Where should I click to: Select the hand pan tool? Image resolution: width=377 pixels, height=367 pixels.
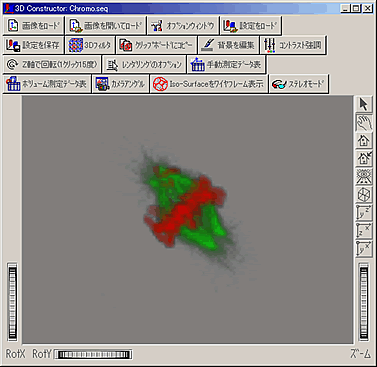coord(364,122)
